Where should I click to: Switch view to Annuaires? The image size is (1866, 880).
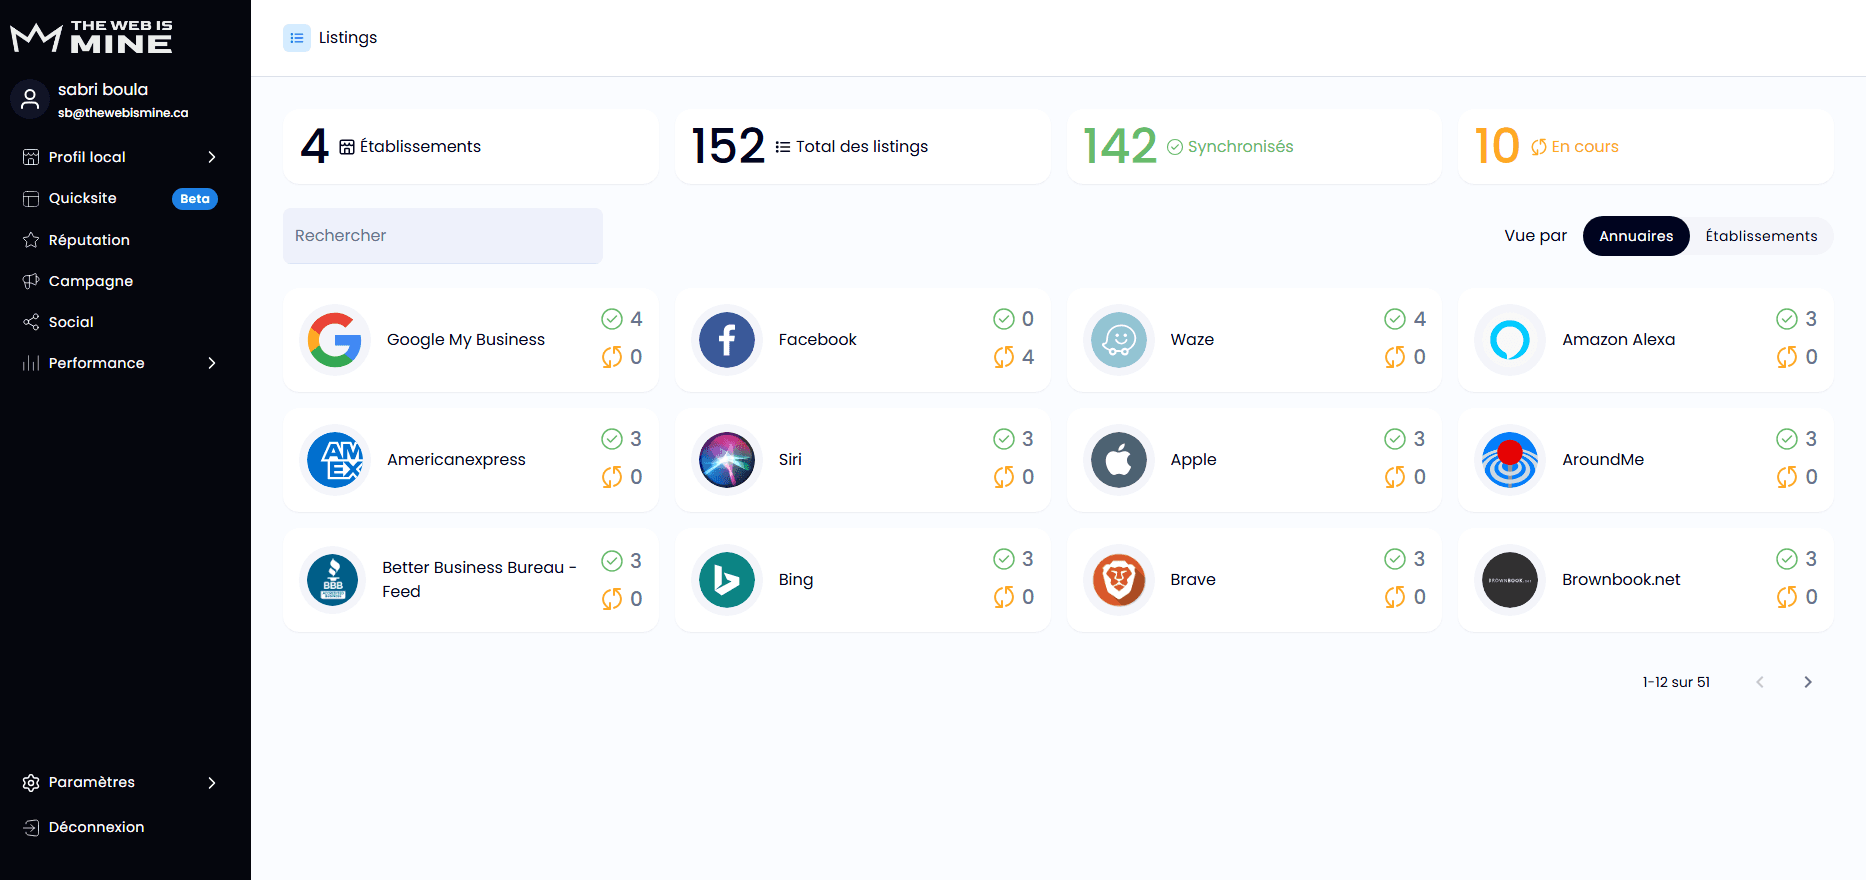[1636, 236]
